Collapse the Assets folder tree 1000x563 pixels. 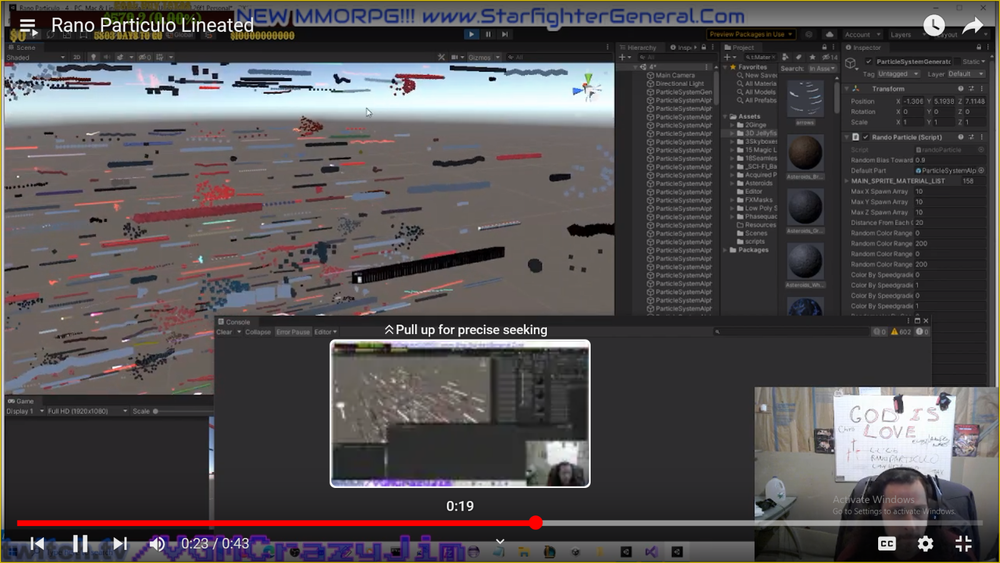click(726, 117)
